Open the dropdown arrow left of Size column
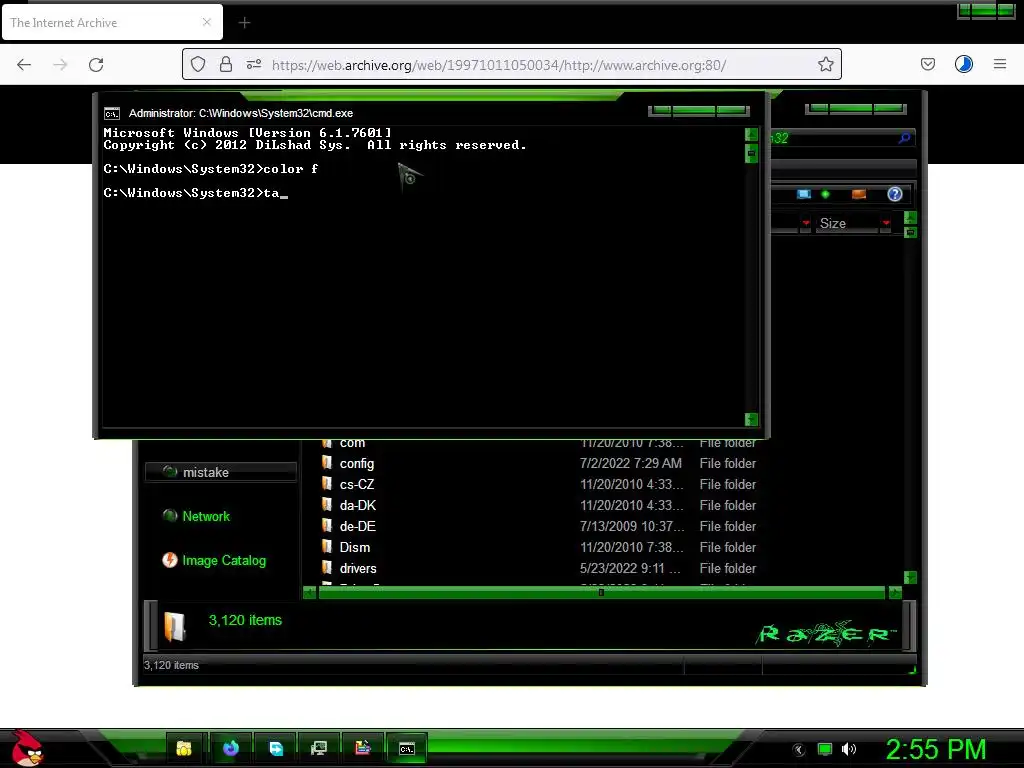1024x768 pixels. click(806, 223)
